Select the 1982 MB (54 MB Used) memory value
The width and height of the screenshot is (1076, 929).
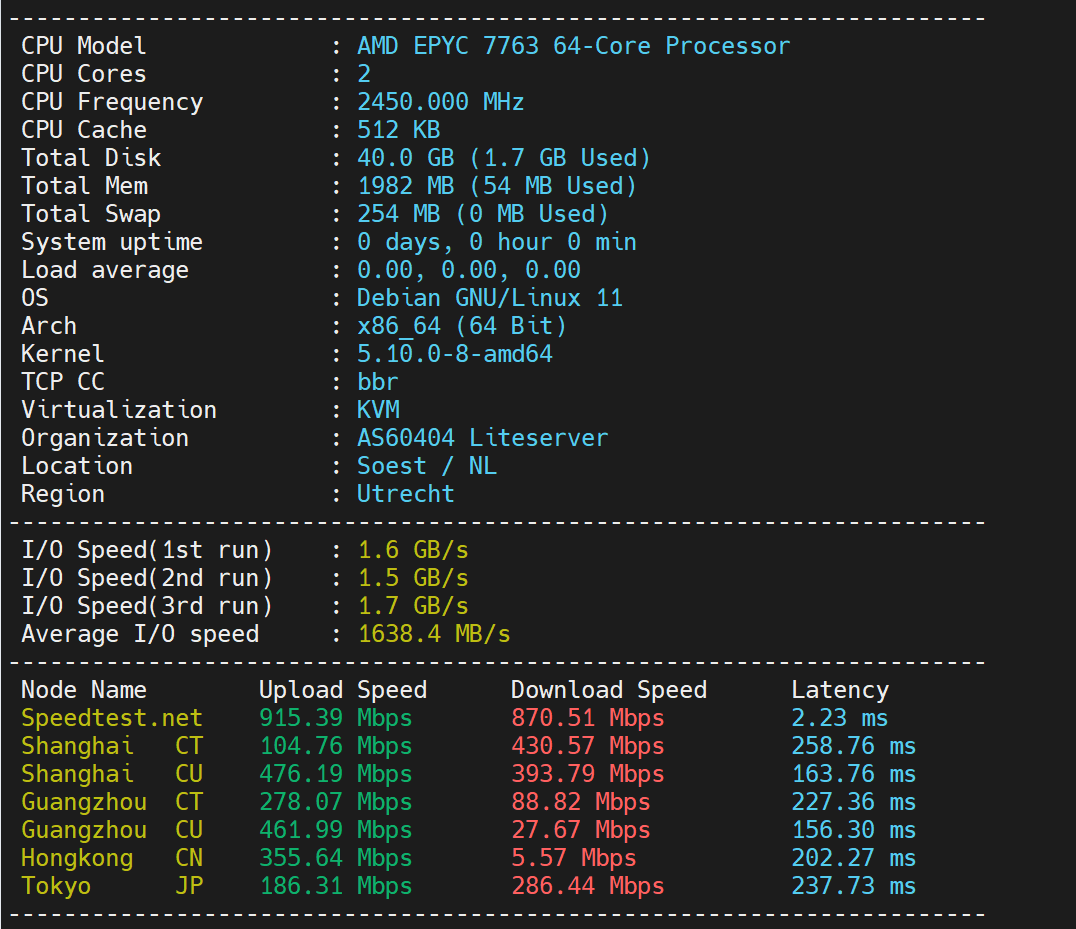click(x=497, y=187)
